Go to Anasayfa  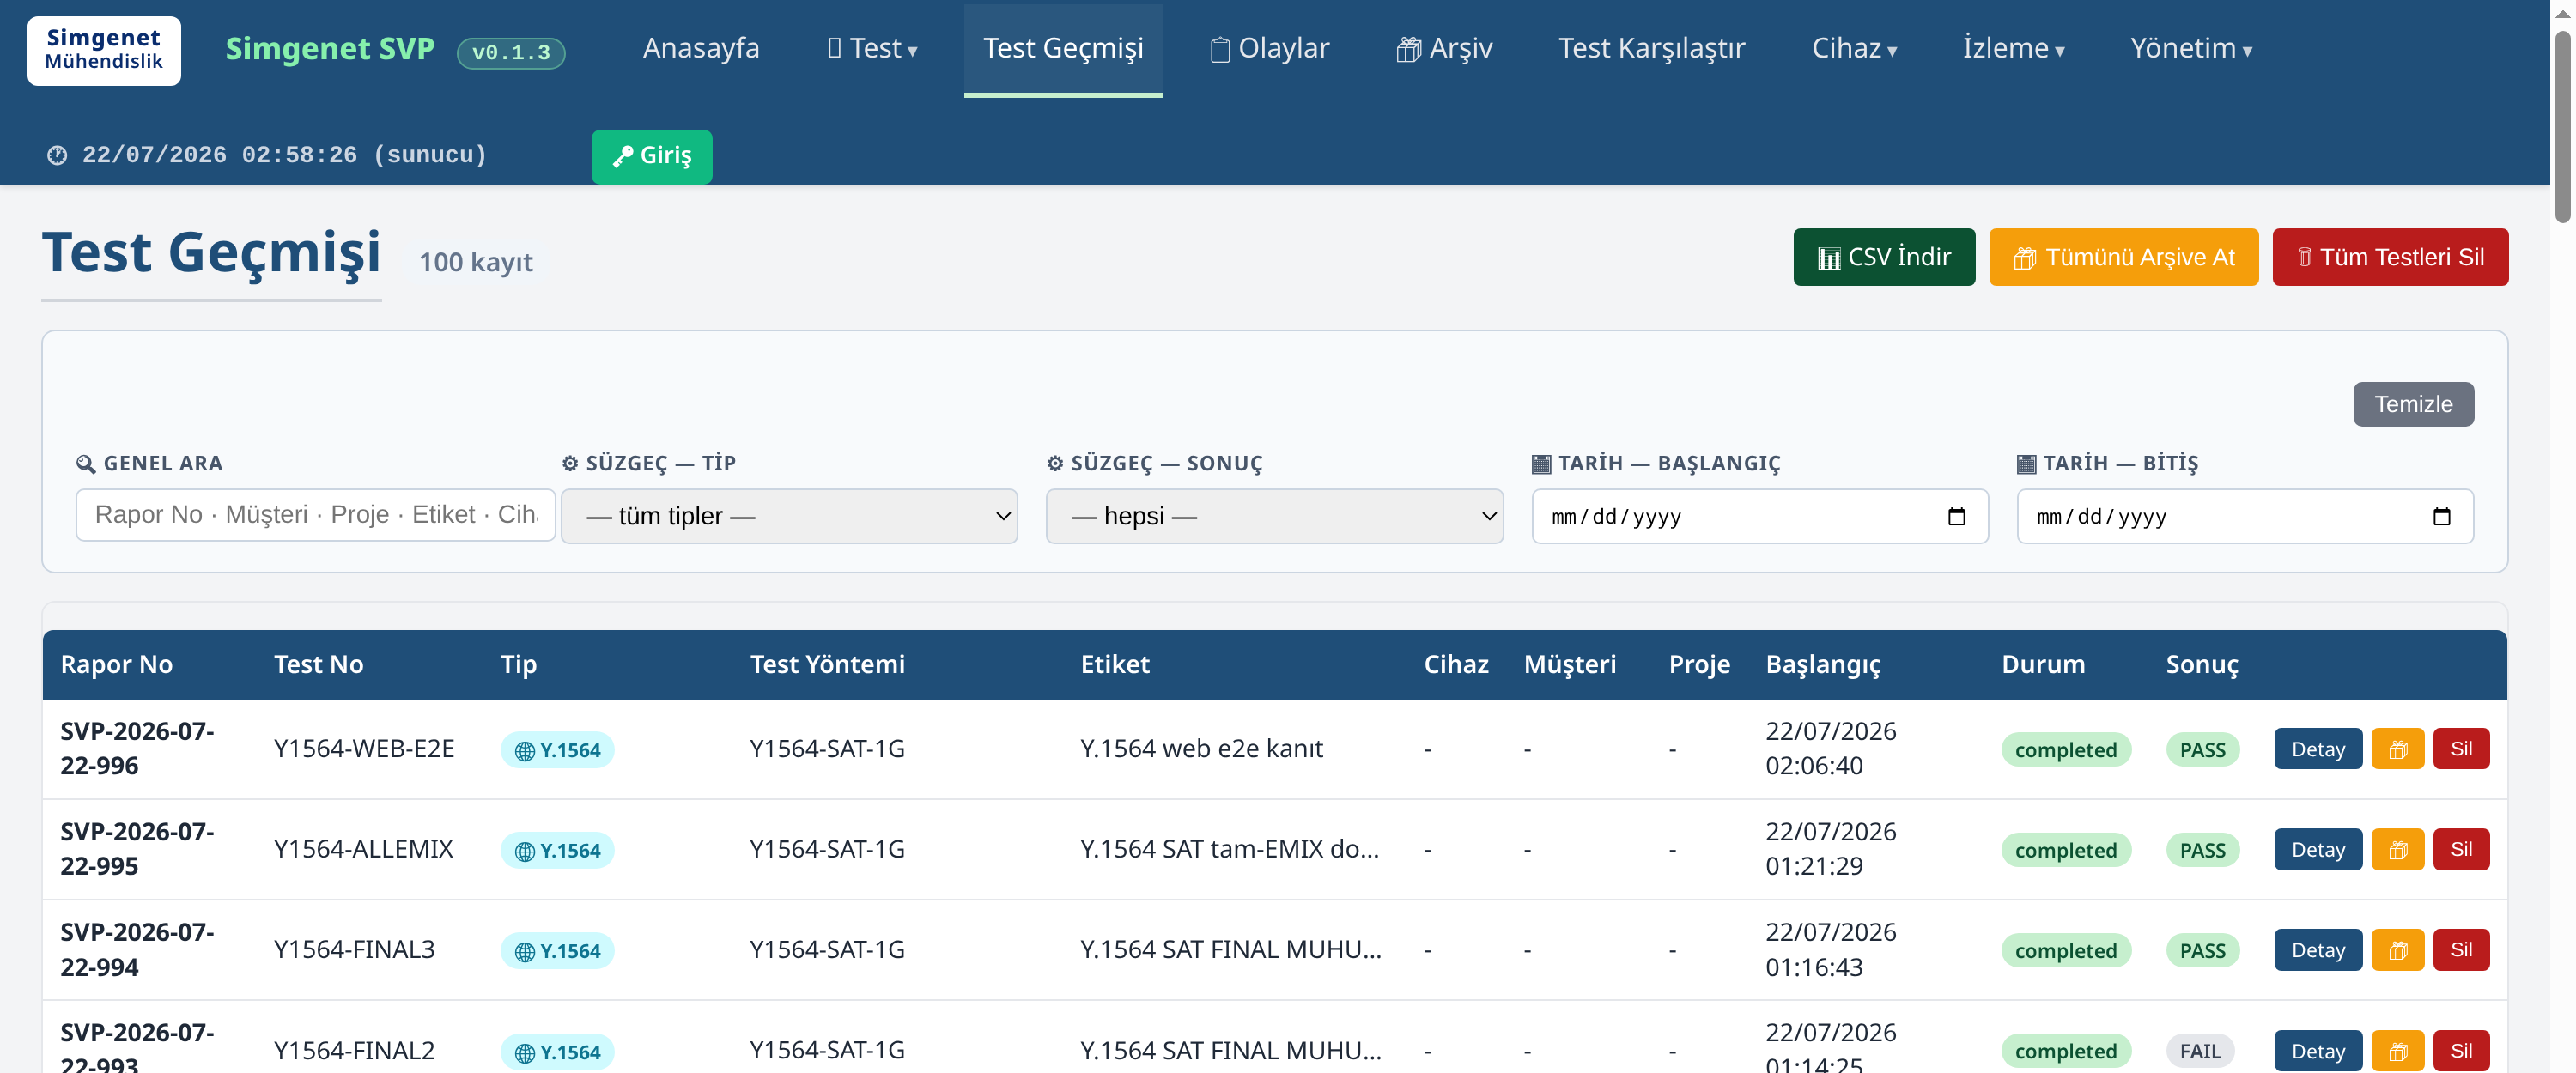pos(701,48)
